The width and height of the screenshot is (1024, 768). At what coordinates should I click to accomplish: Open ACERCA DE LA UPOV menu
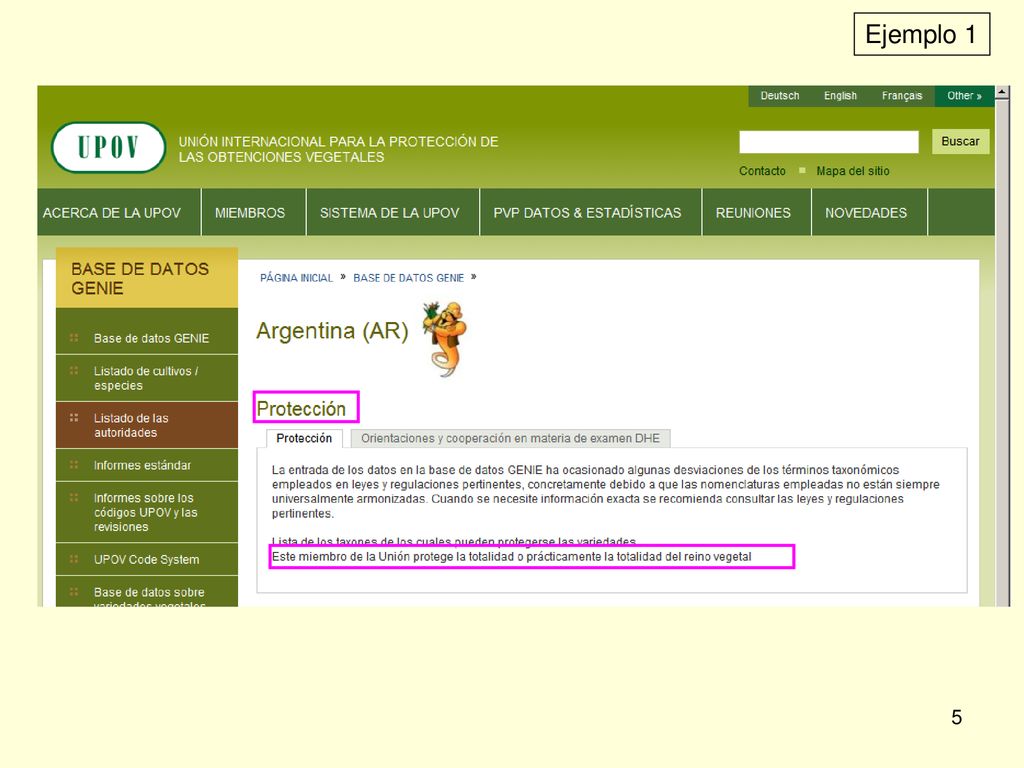(112, 213)
